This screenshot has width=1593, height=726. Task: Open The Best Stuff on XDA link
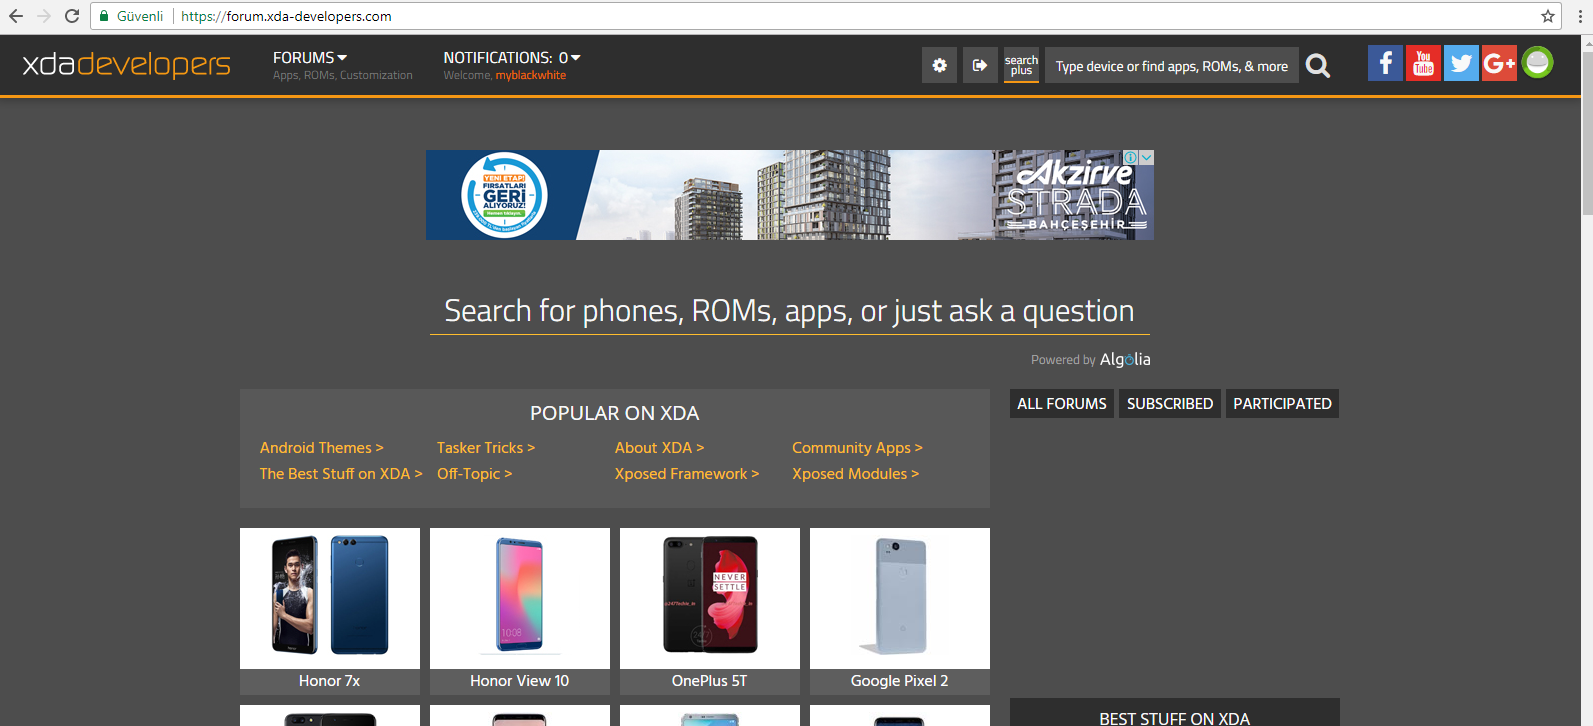click(341, 474)
